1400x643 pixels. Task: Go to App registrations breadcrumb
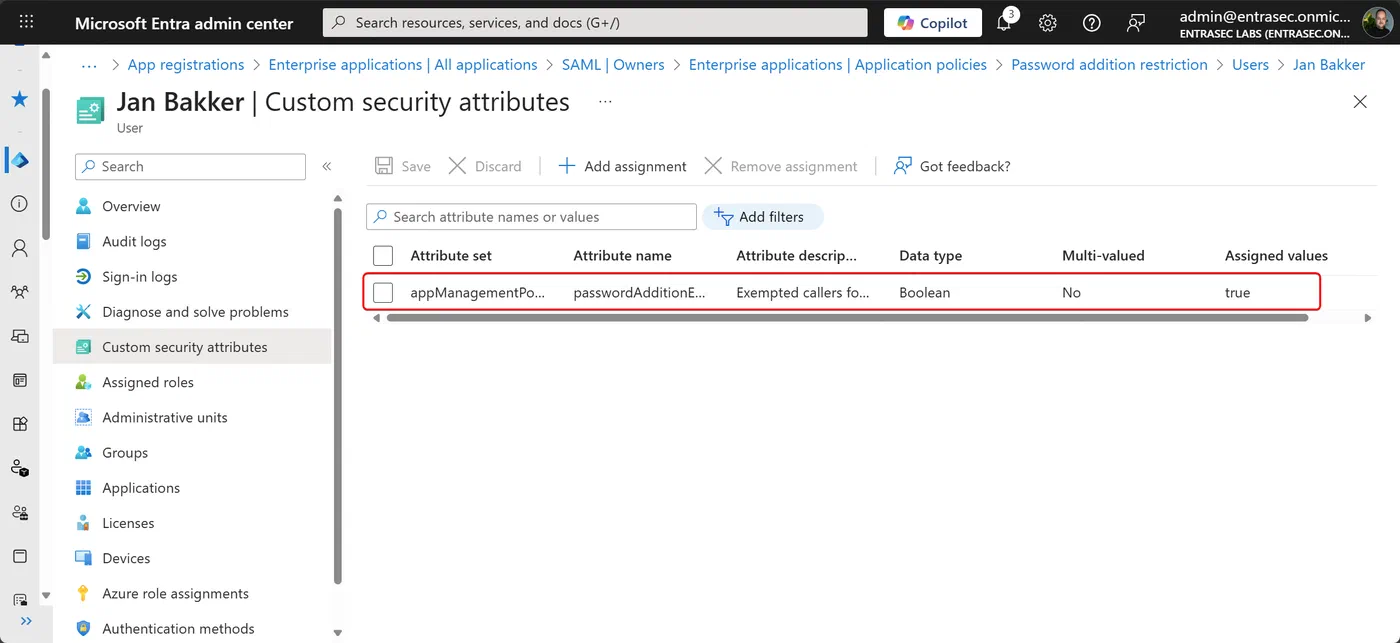click(186, 65)
